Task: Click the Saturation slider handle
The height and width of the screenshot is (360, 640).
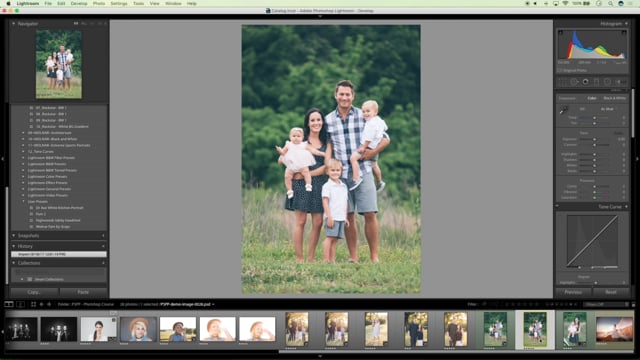Action: click(594, 198)
